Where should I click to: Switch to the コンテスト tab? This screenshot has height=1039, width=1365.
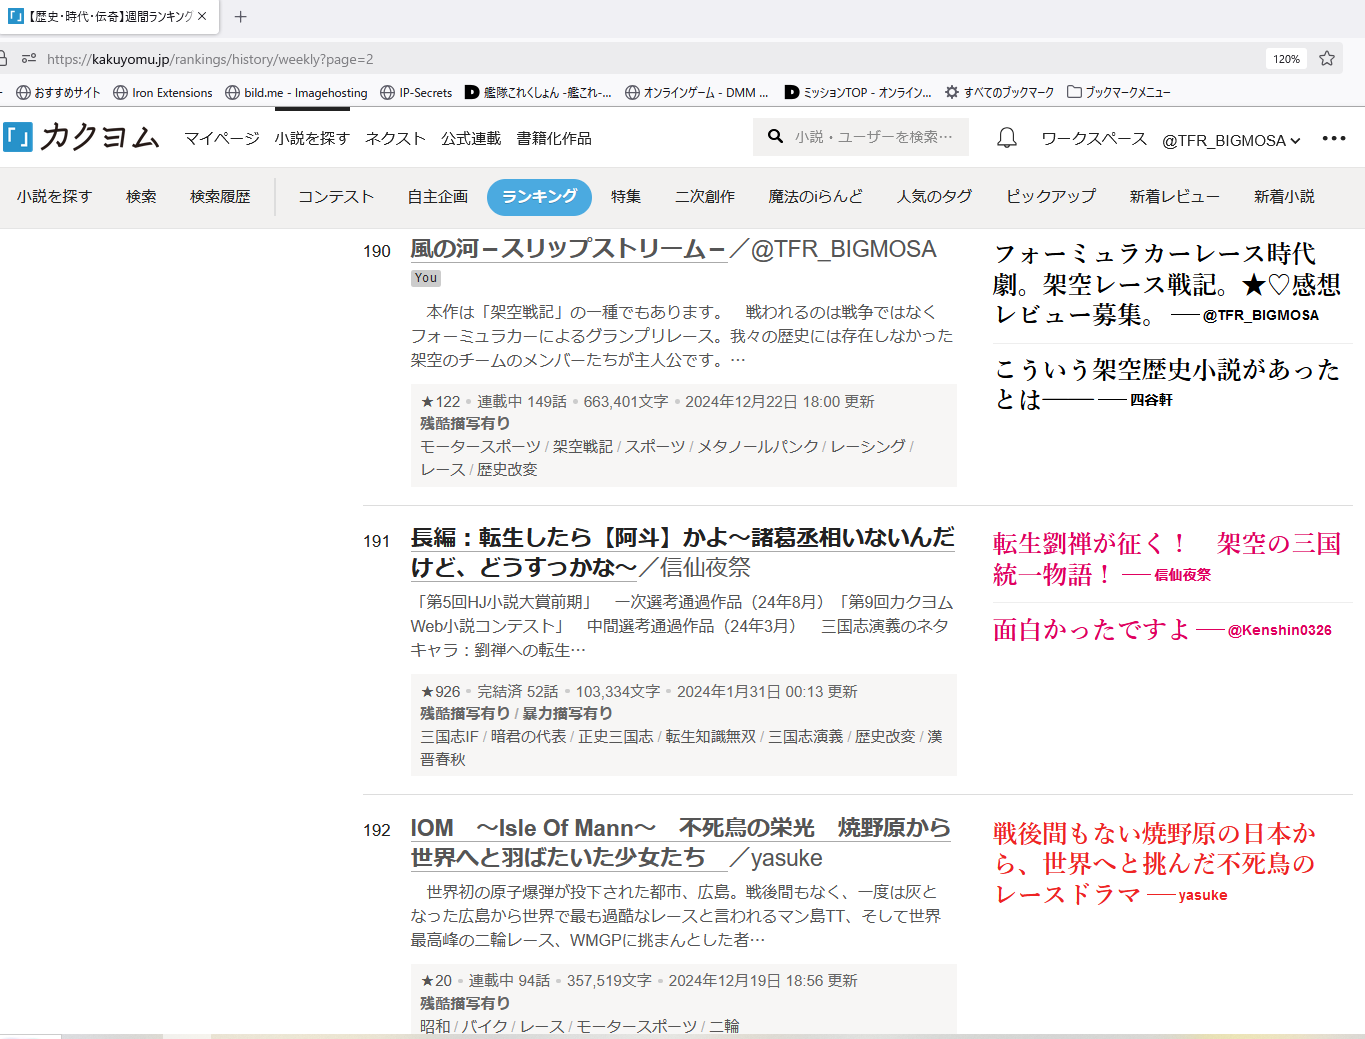click(x=336, y=197)
